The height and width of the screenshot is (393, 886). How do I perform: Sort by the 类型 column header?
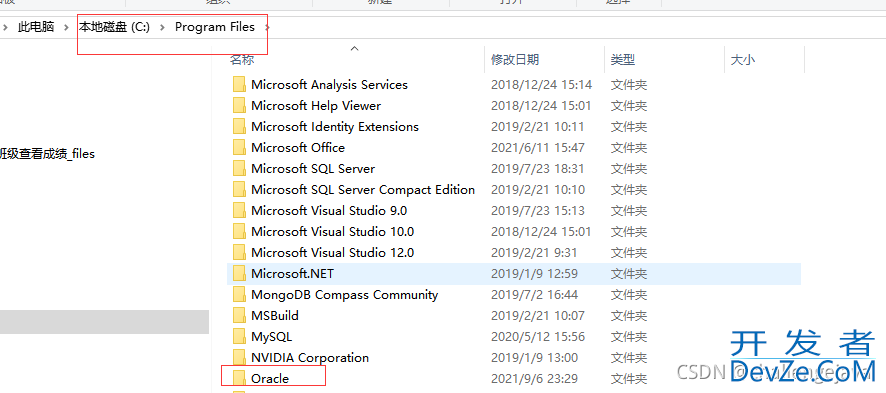click(623, 59)
